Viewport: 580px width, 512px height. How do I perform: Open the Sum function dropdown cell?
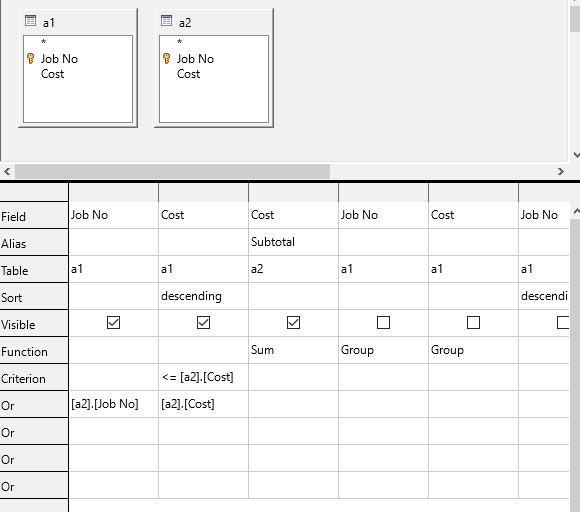coord(293,350)
